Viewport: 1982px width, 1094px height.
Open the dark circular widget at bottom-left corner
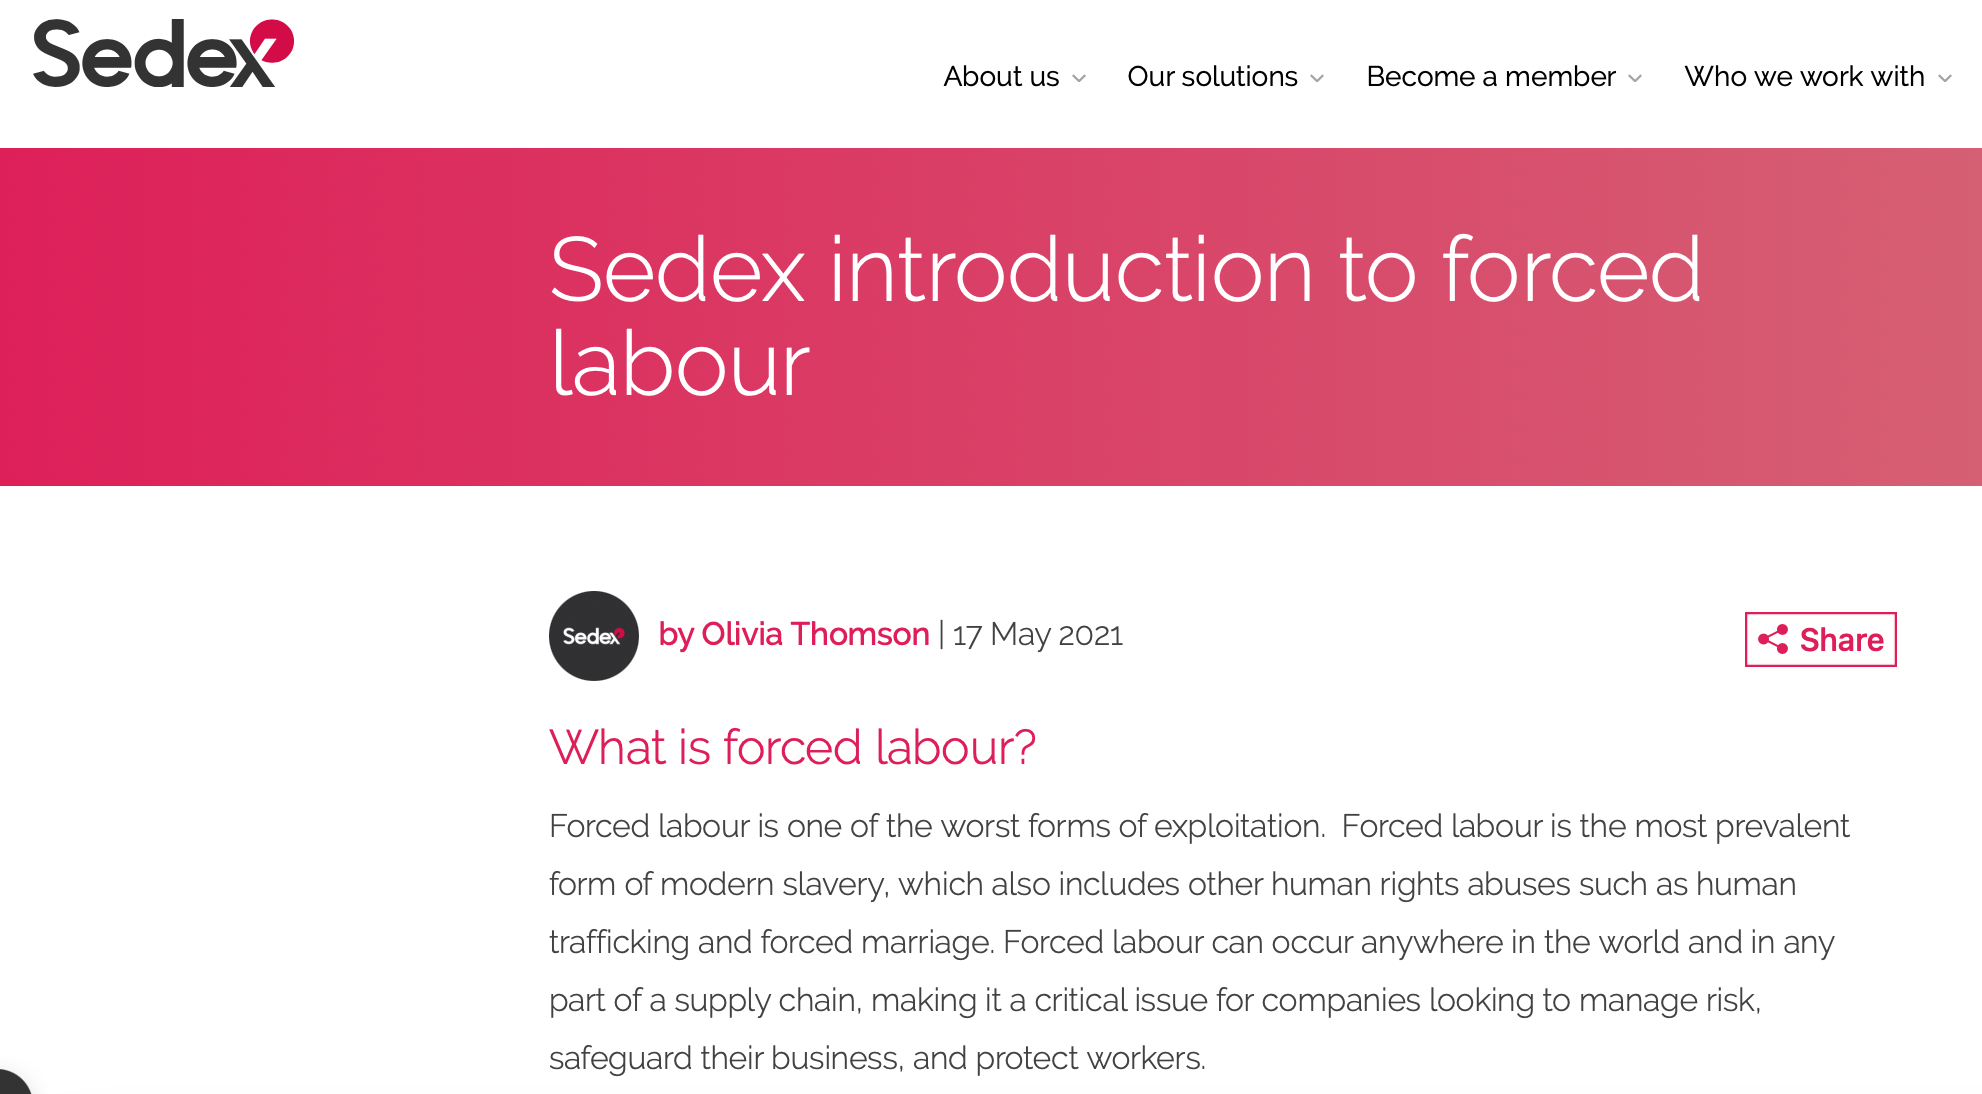10,1084
